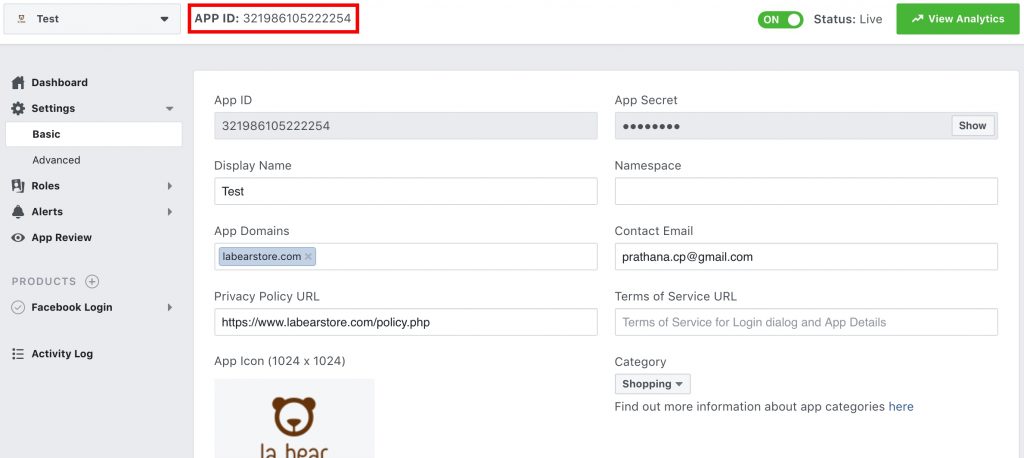Remove labearstore.com domain with its x icon
The height and width of the screenshot is (458, 1024).
click(x=308, y=257)
